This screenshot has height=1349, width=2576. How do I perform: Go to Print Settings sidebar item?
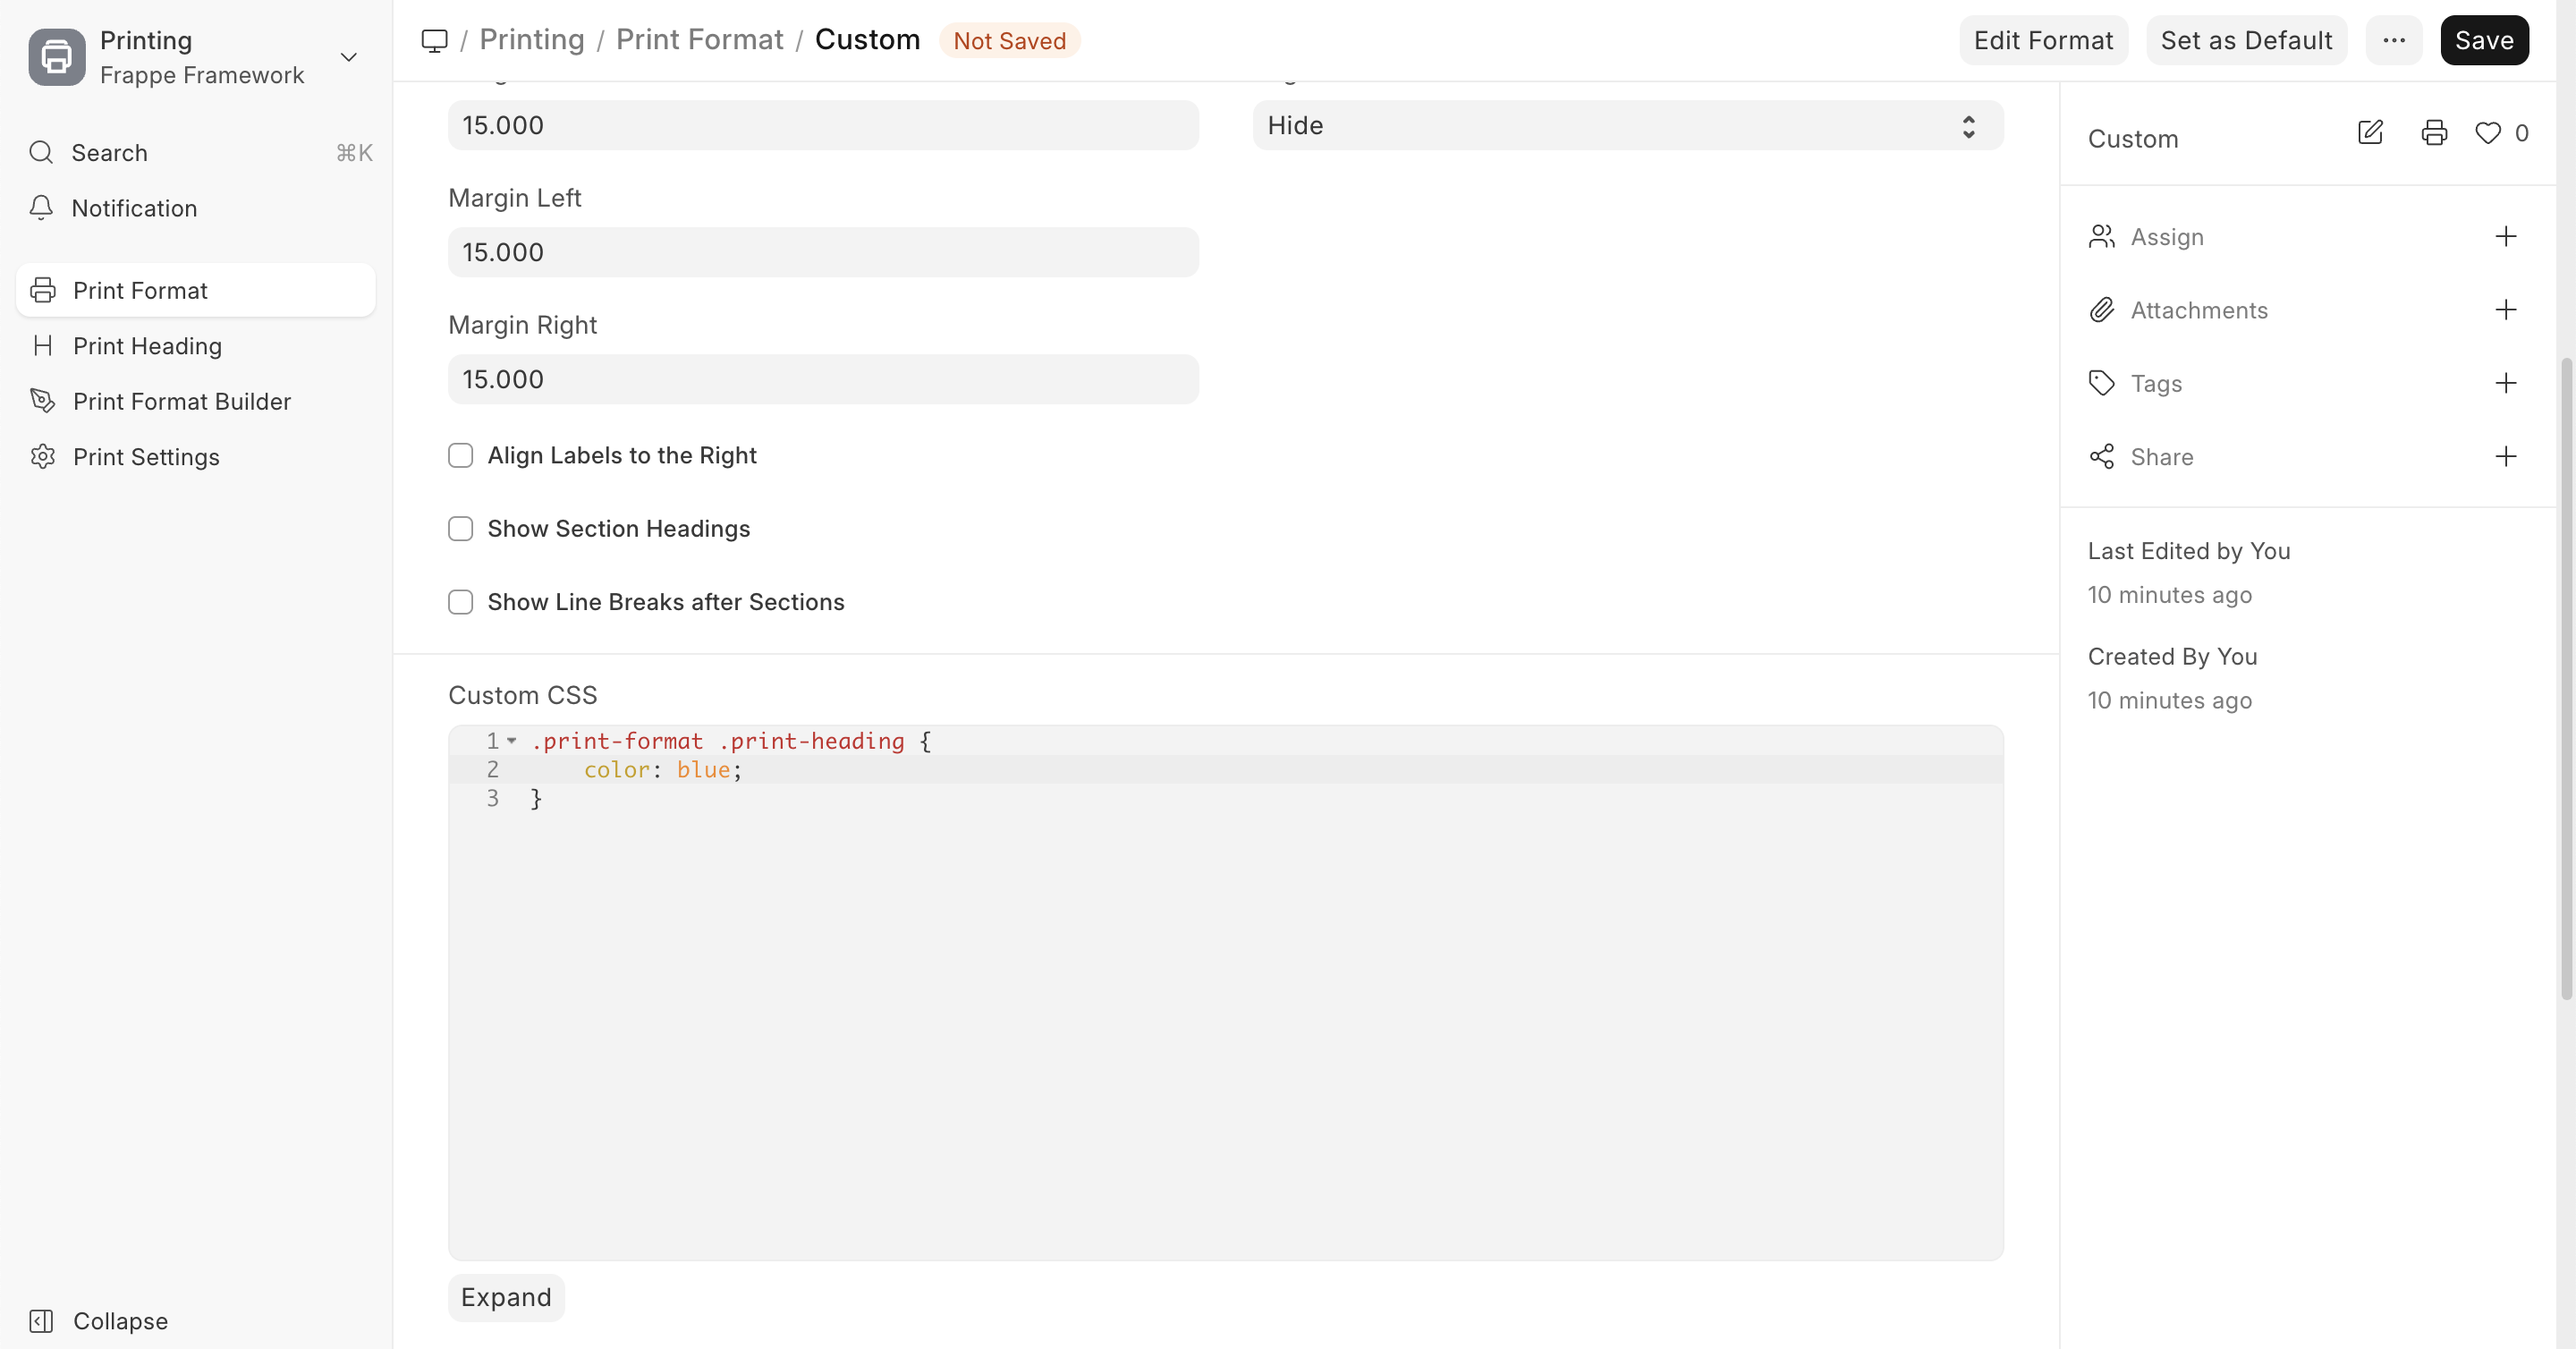[146, 457]
